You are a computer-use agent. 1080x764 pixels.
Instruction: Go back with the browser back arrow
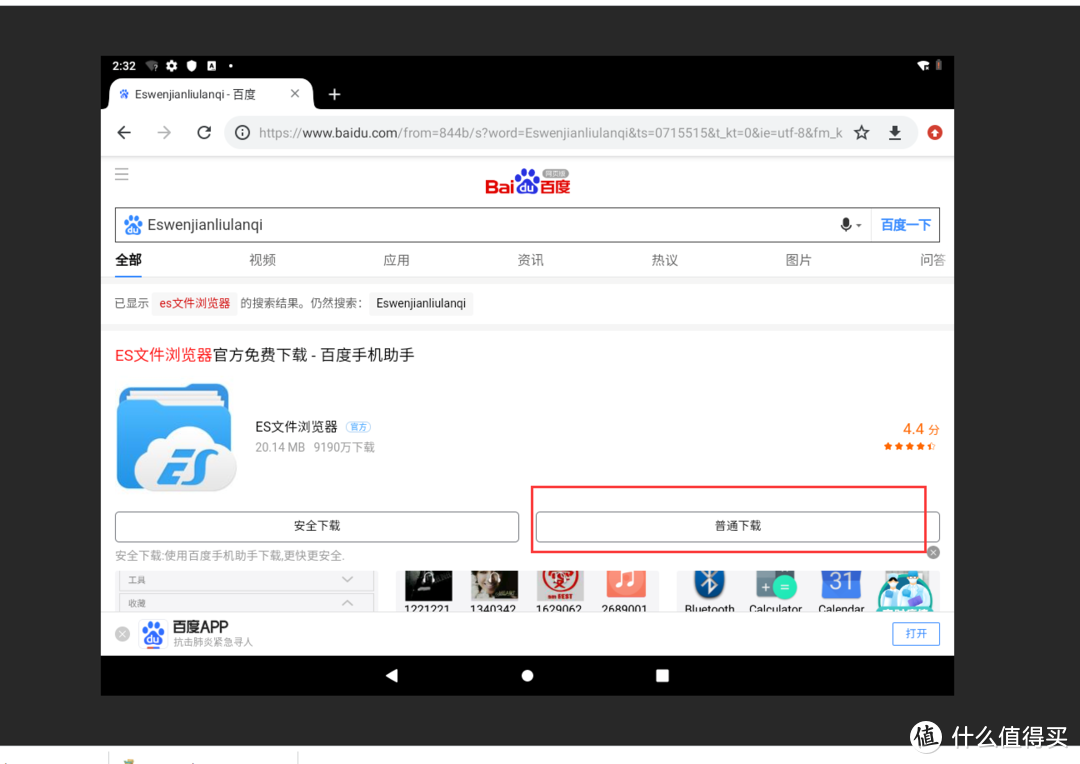coord(124,132)
